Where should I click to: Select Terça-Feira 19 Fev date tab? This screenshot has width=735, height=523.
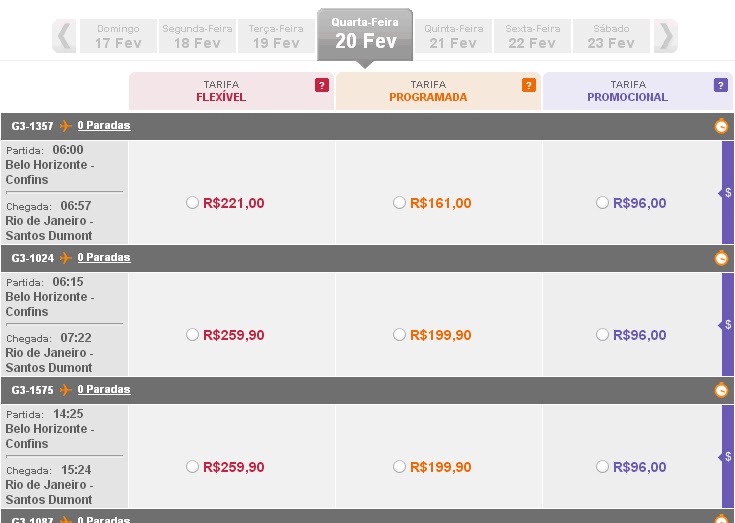point(276,37)
